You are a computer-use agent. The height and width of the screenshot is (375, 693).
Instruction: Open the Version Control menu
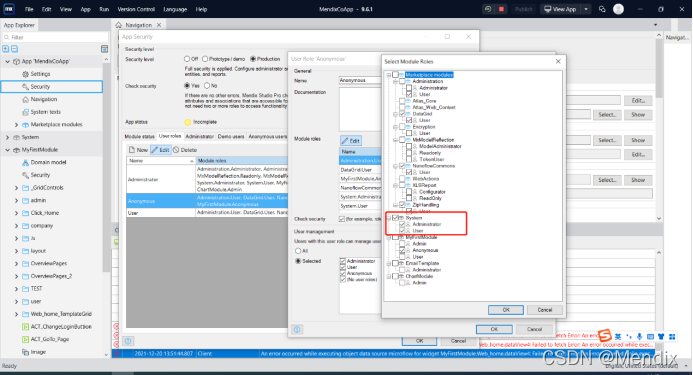(x=136, y=9)
